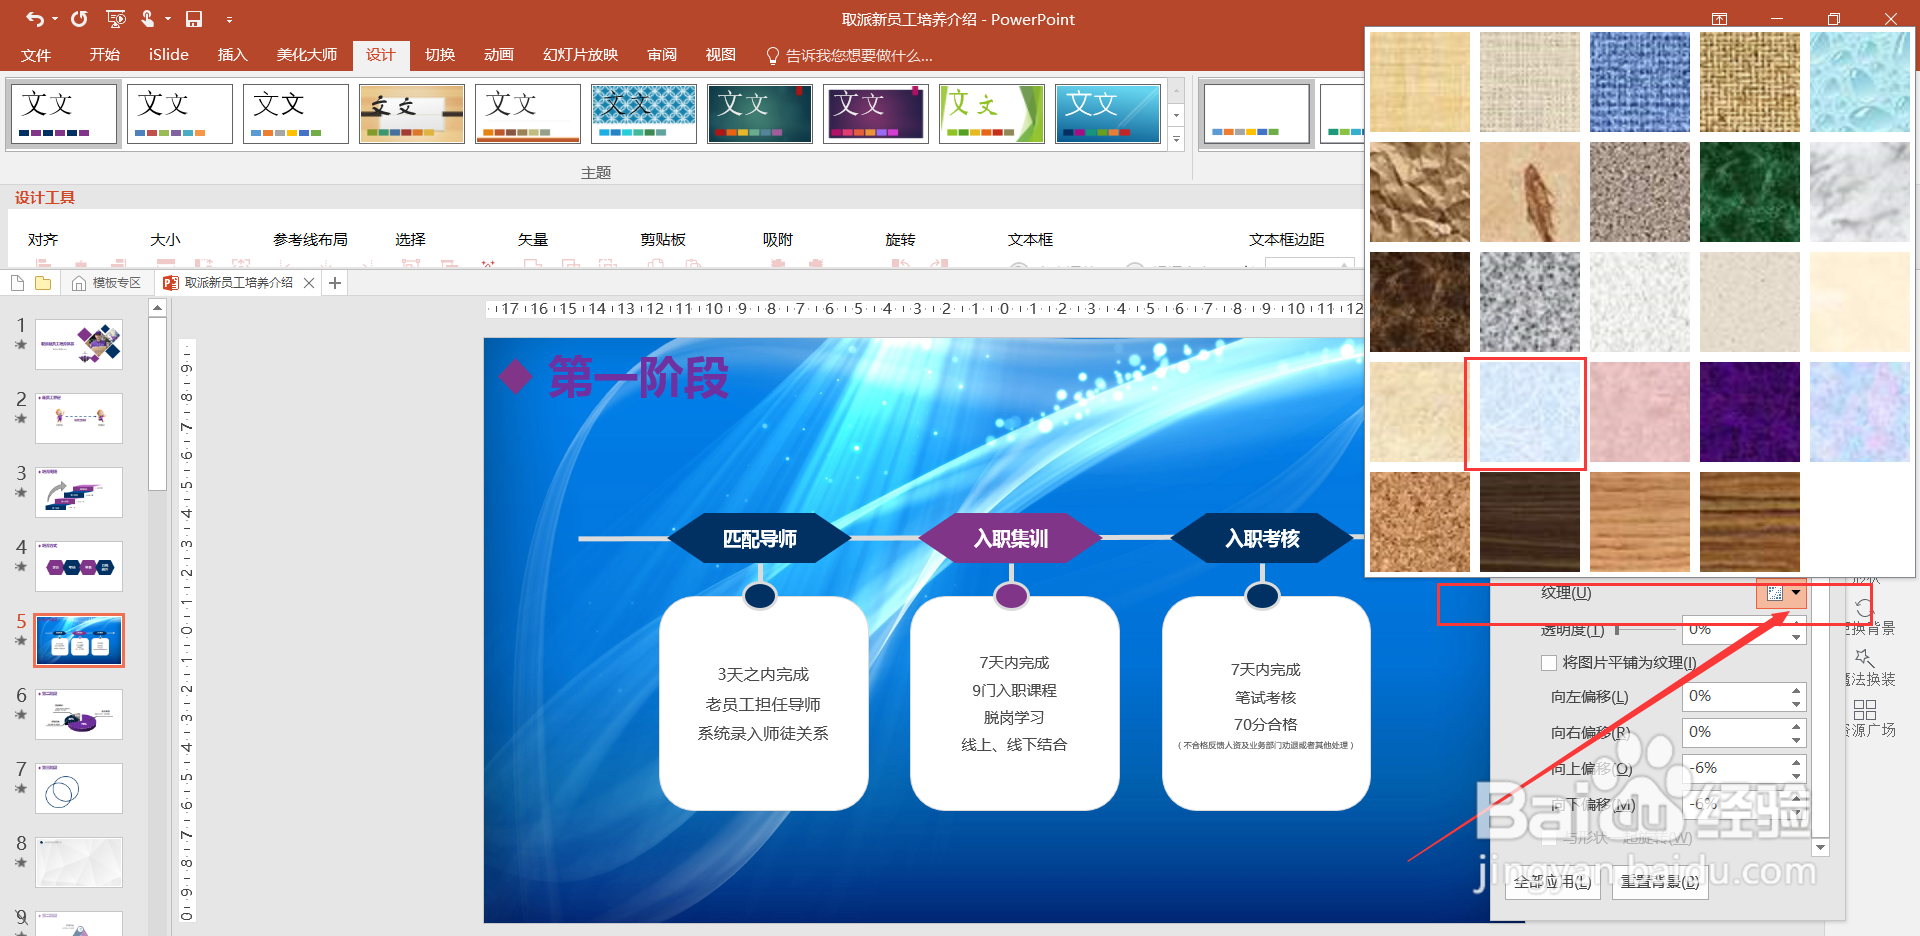Open the 魔法换装 tool icon
The width and height of the screenshot is (1920, 936).
pyautogui.click(x=1864, y=658)
